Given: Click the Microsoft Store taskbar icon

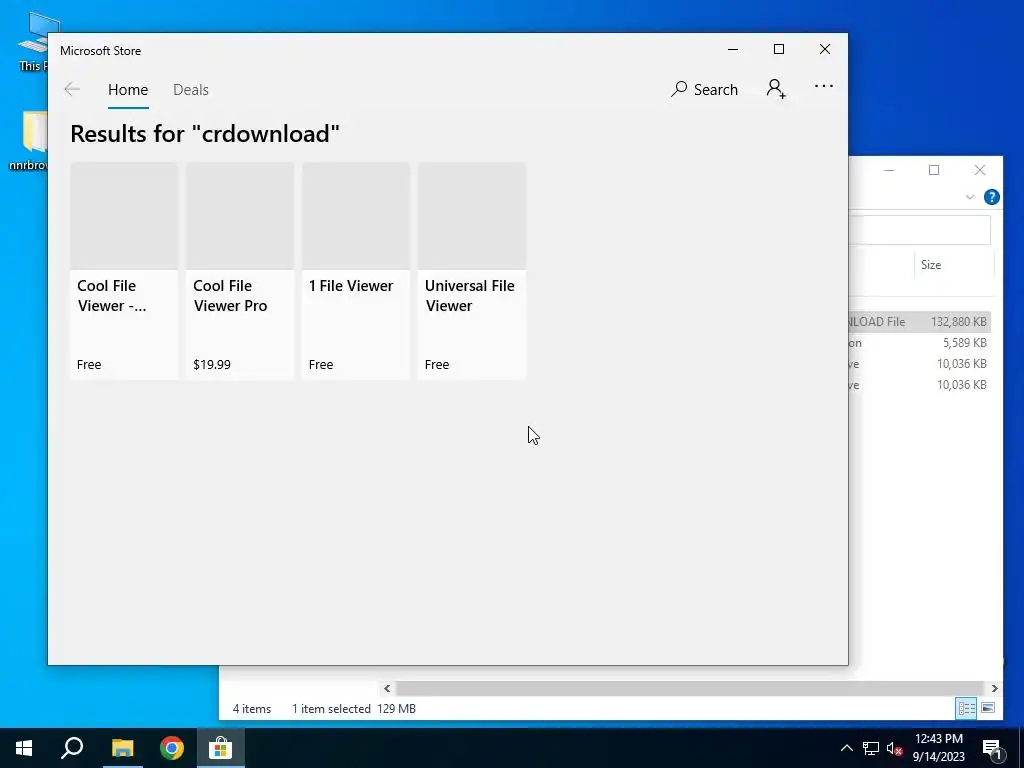Looking at the screenshot, I should pyautogui.click(x=221, y=748).
